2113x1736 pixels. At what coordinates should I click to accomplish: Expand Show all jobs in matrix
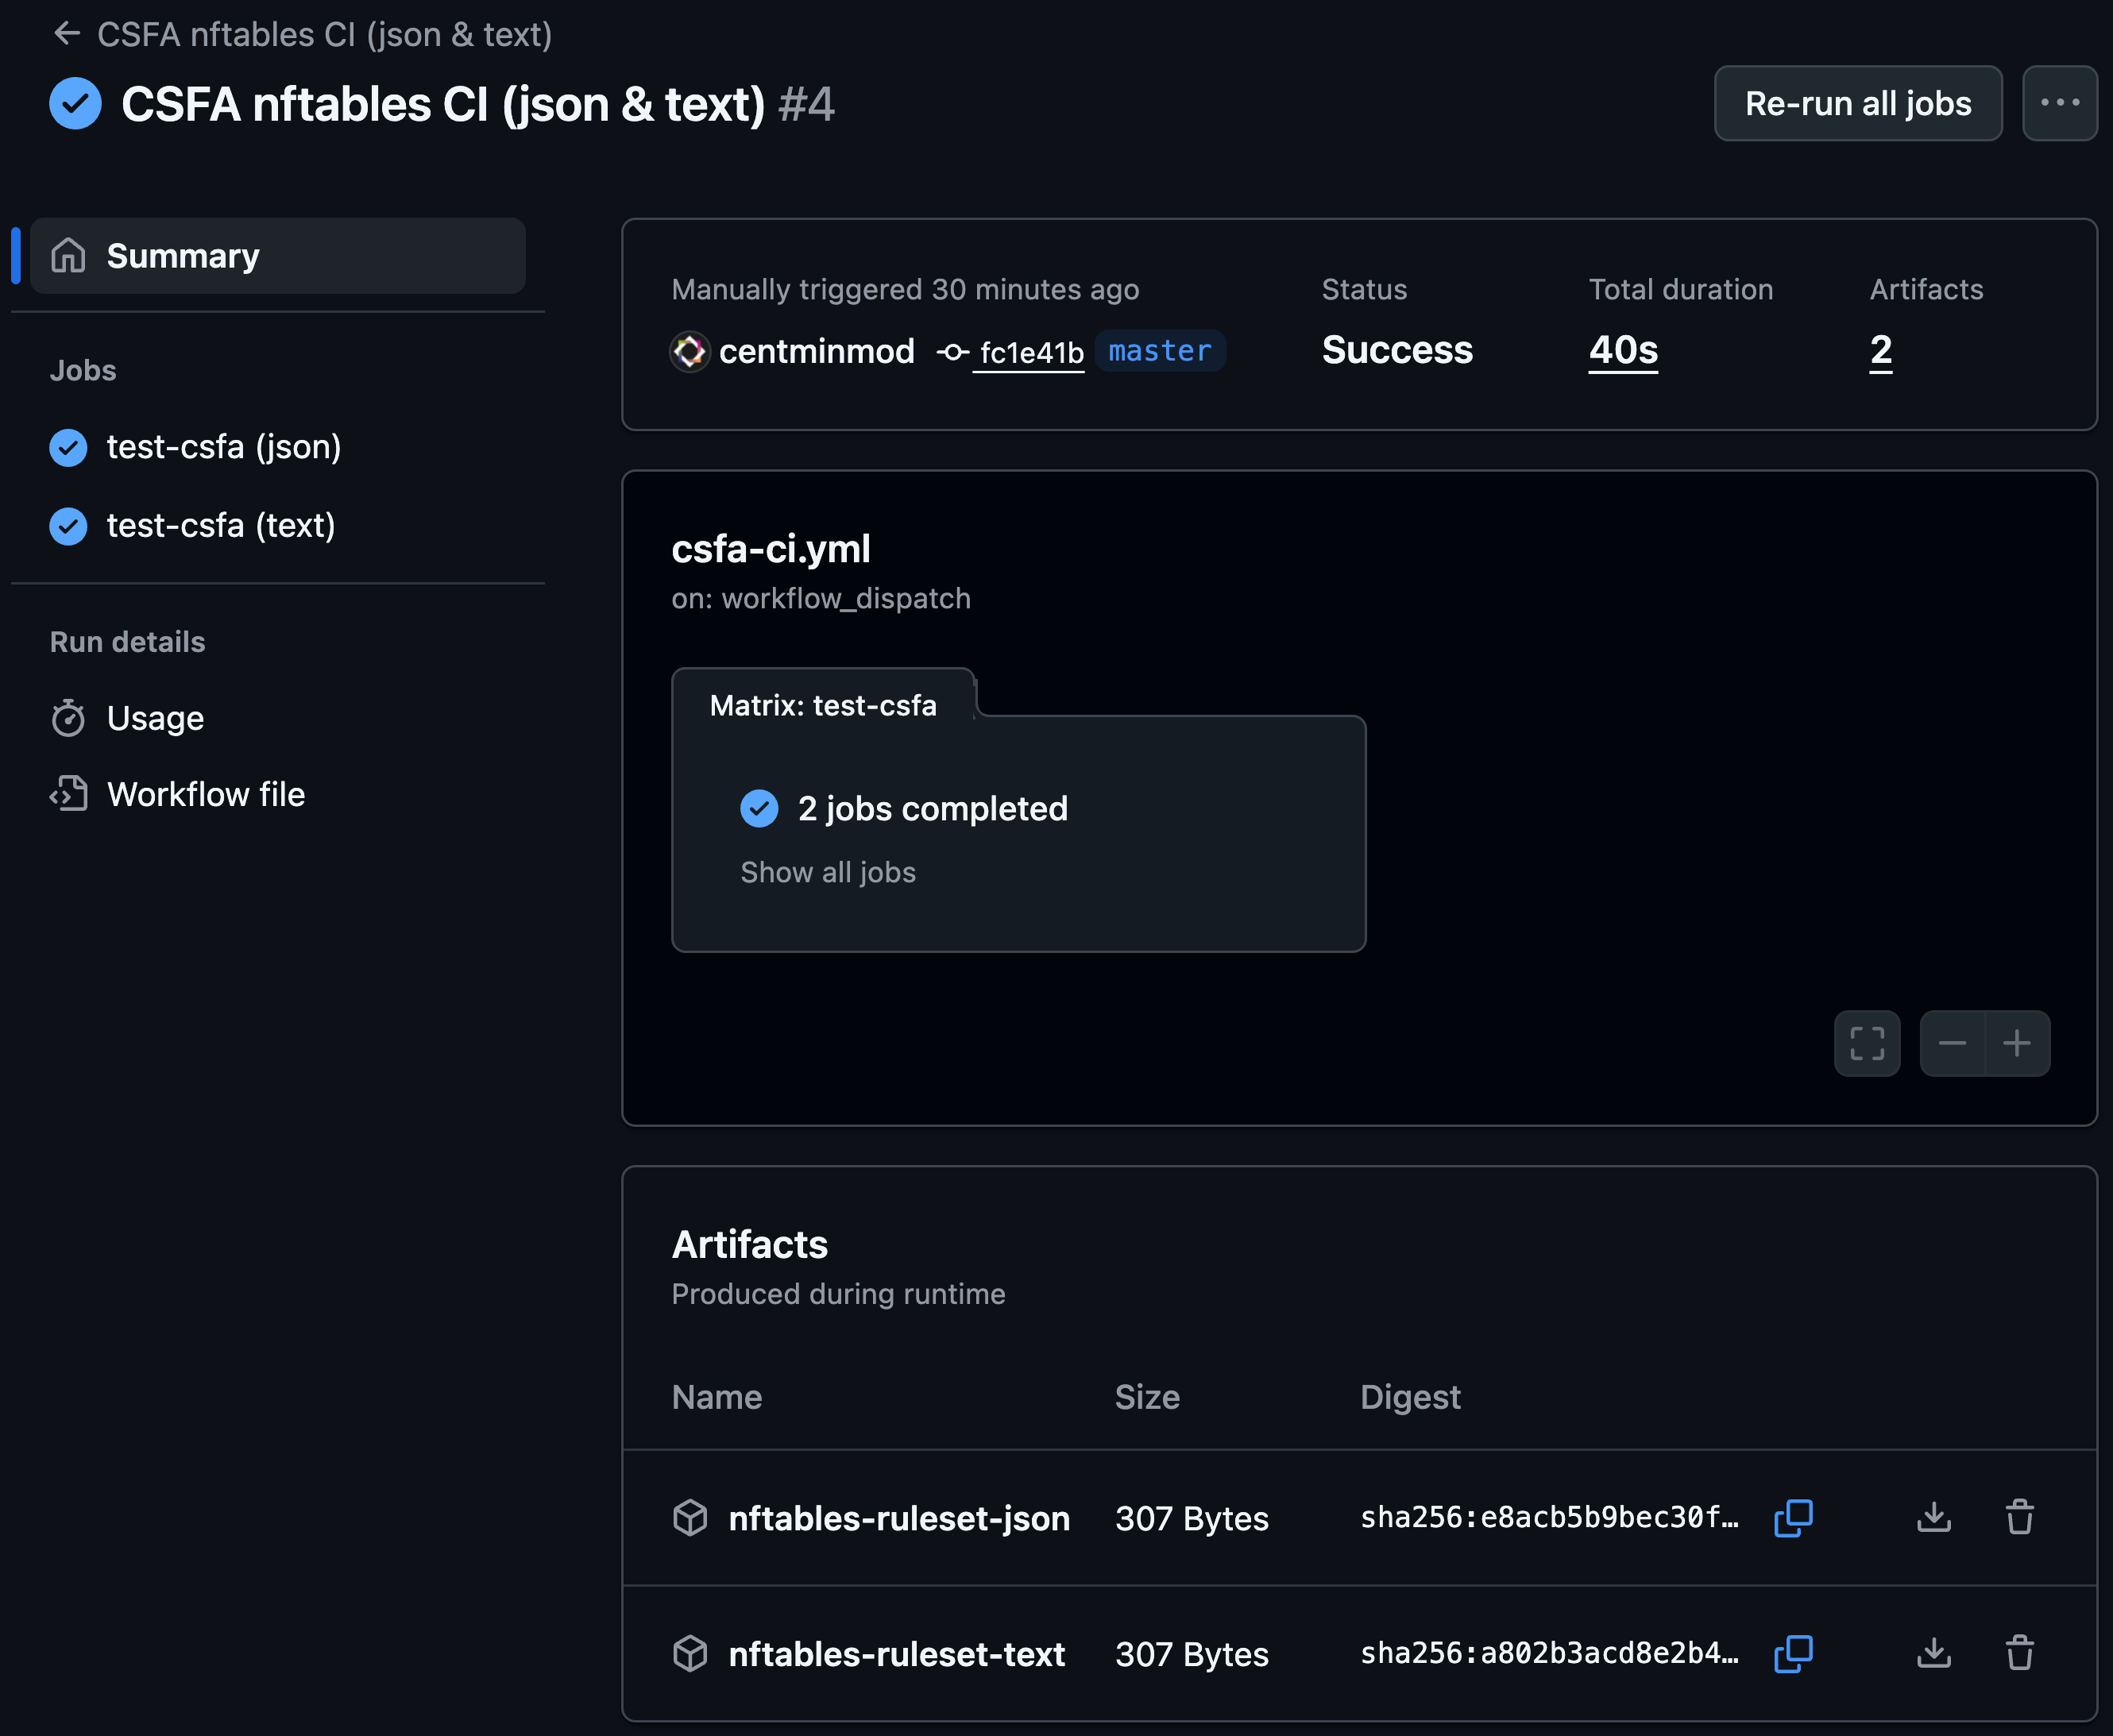[x=828, y=872]
